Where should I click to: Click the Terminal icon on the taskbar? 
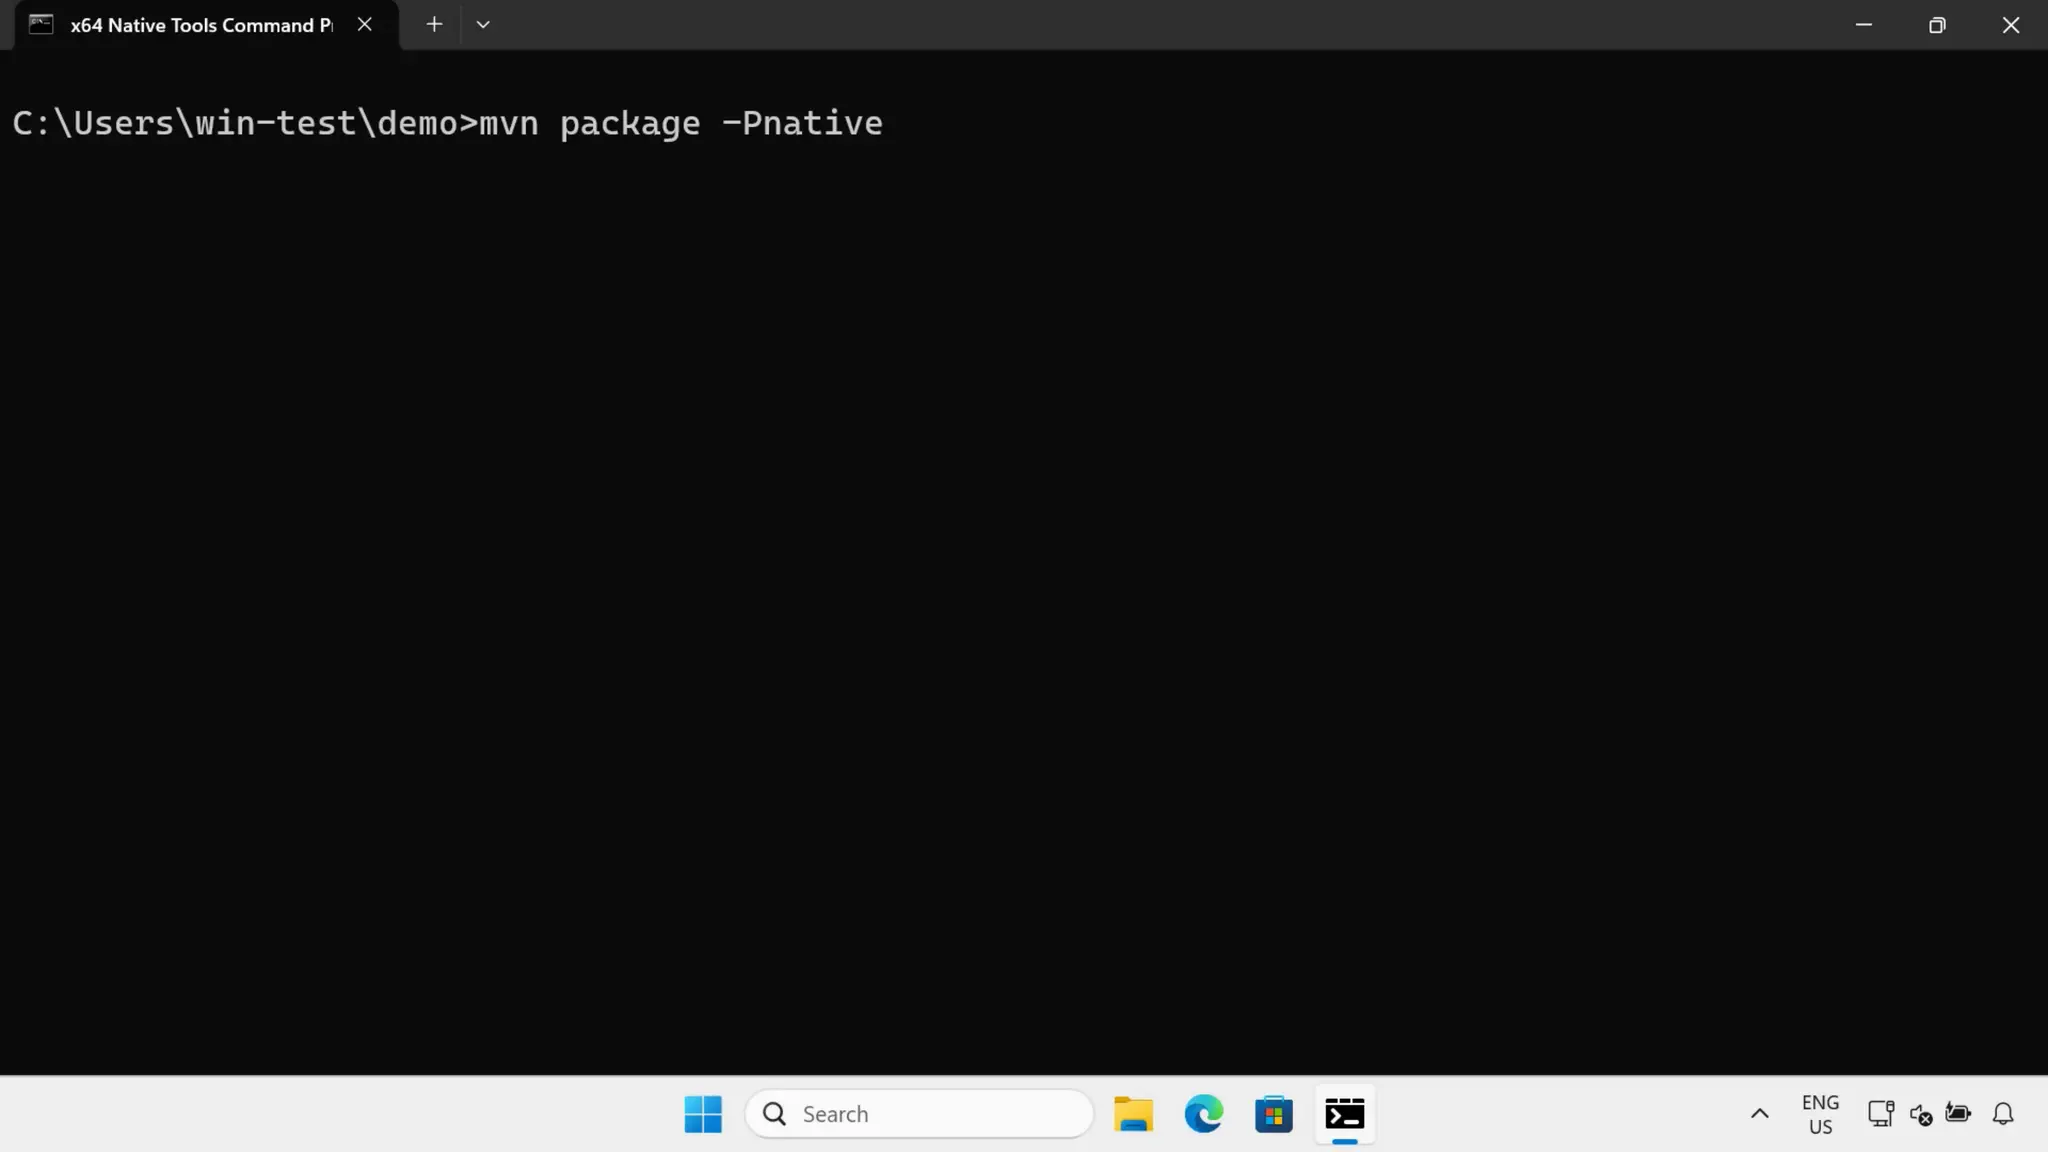[x=1345, y=1114]
